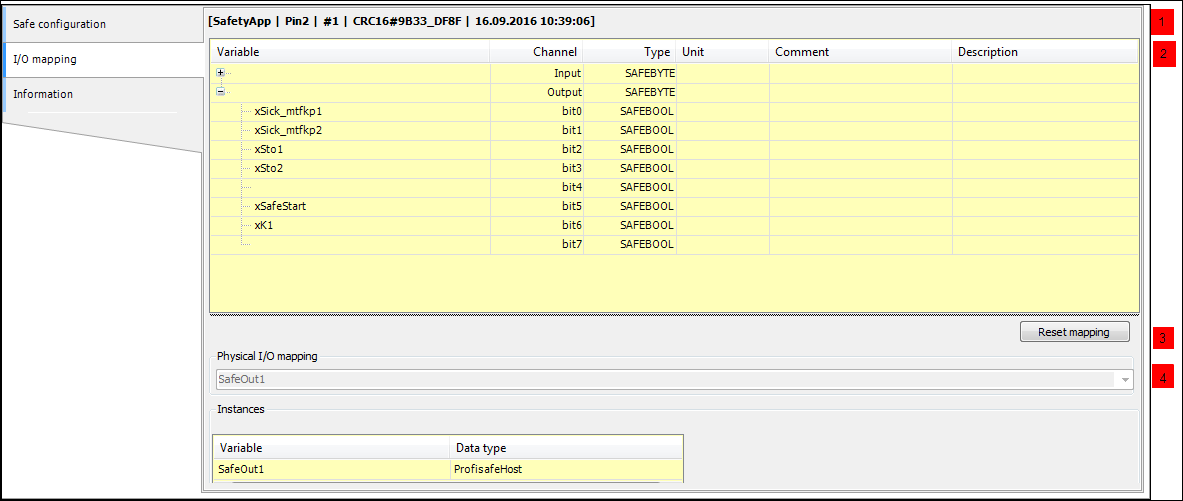
Task: Expand the Input SAFEBYTE row
Action: point(220,73)
